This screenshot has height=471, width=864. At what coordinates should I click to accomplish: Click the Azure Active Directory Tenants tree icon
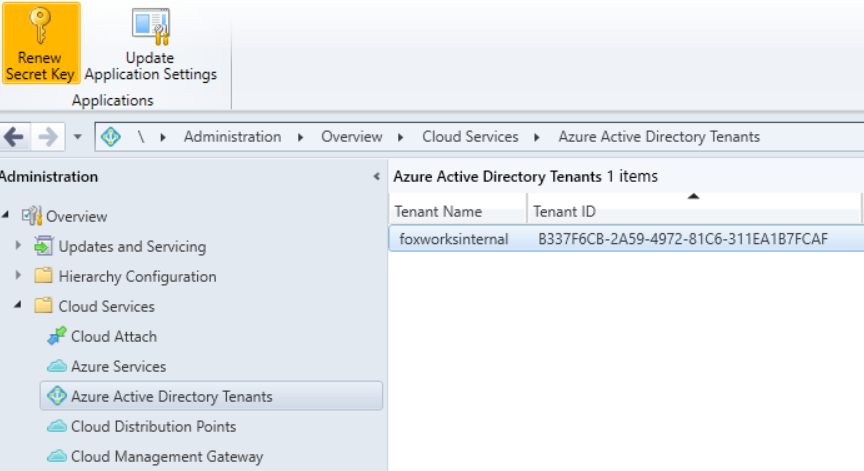tap(57, 396)
